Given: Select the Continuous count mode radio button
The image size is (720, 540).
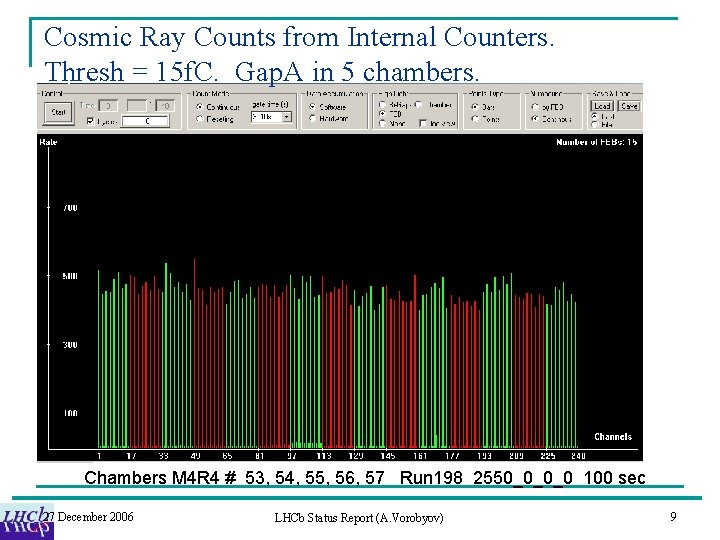Looking at the screenshot, I should click(x=200, y=107).
